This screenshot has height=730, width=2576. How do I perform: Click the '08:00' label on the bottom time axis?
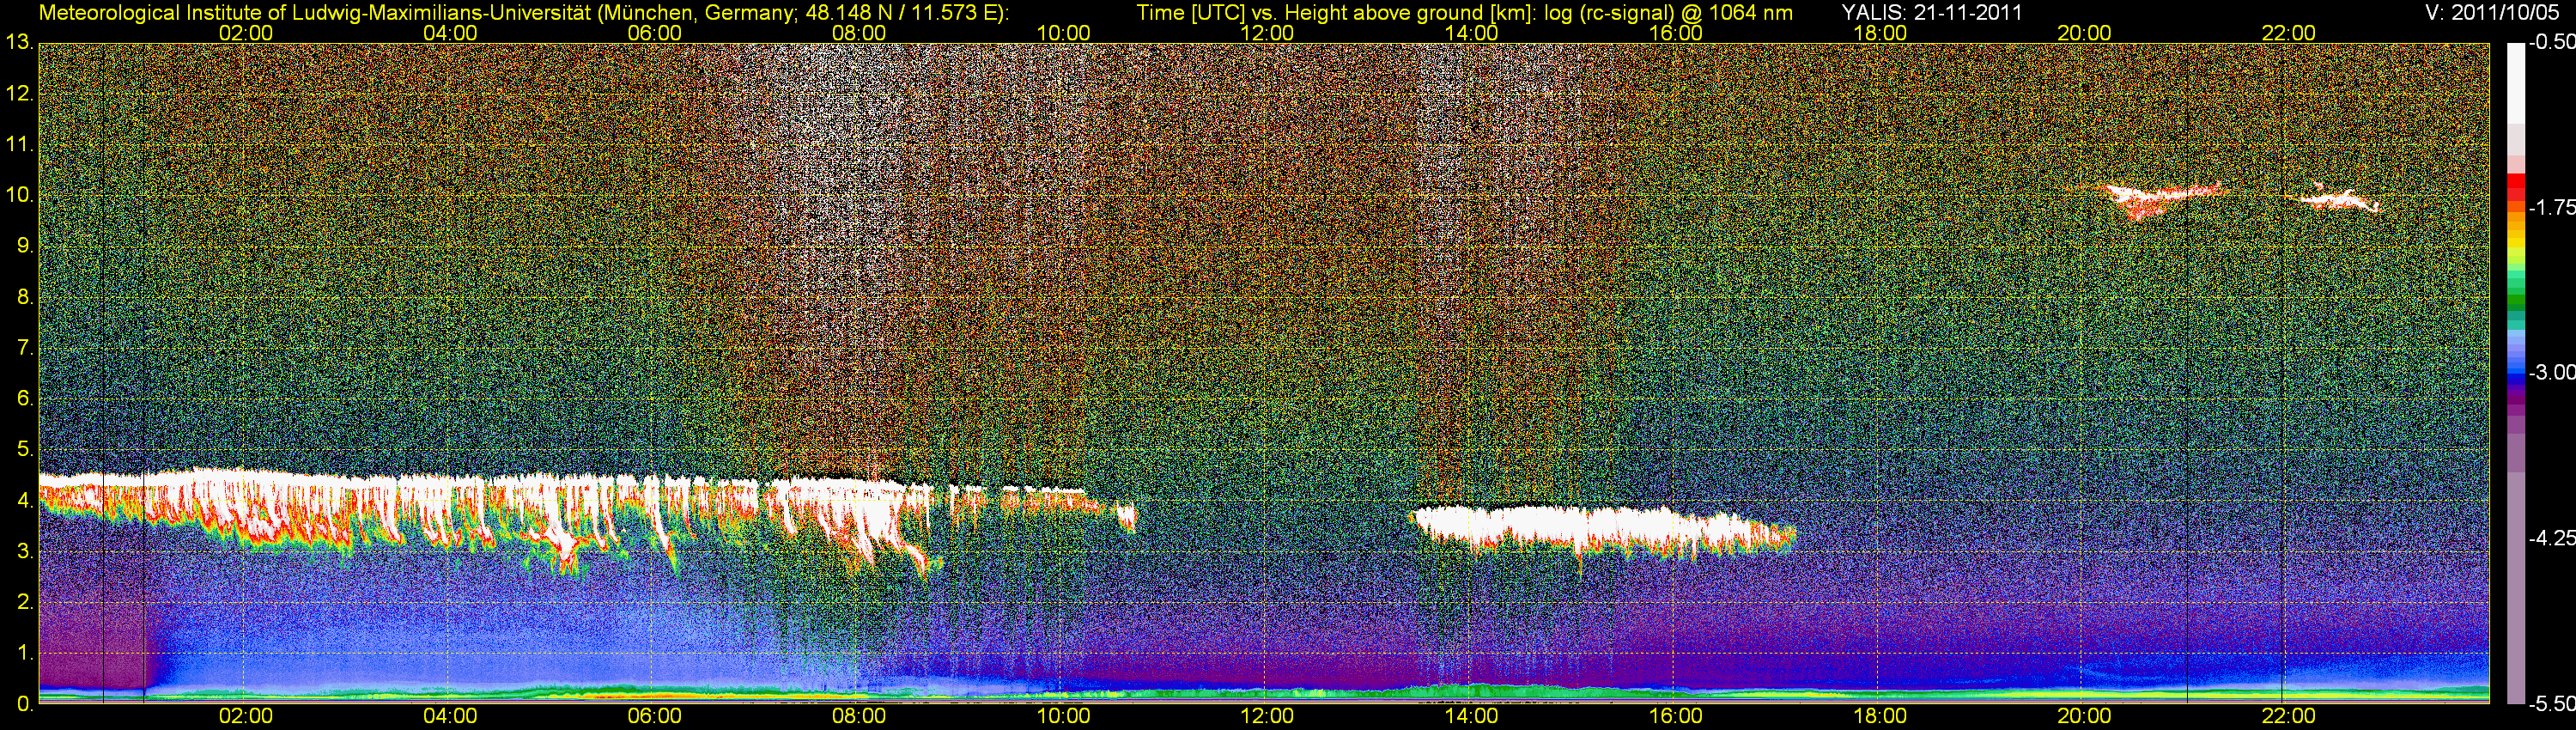point(859,717)
